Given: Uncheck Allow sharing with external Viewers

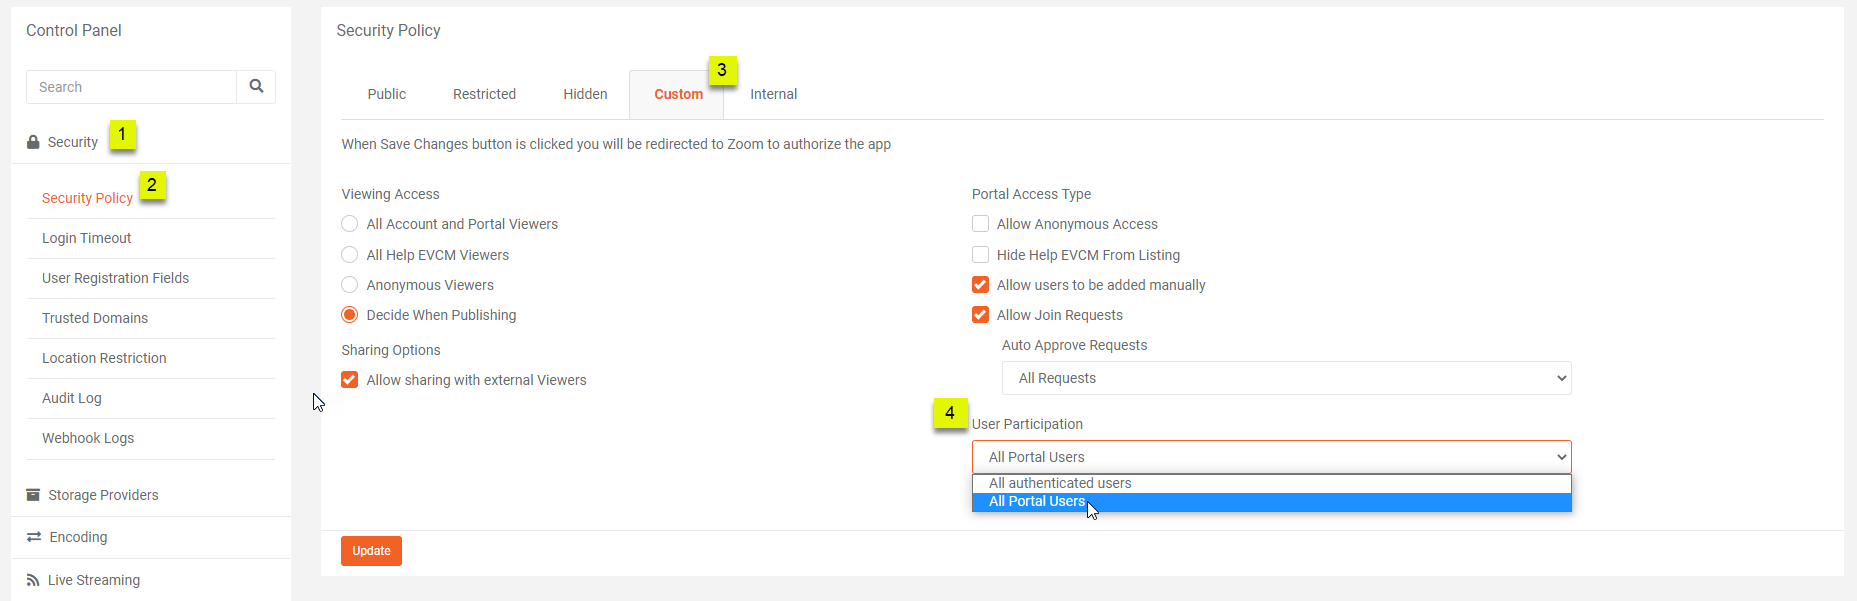Looking at the screenshot, I should pyautogui.click(x=350, y=380).
